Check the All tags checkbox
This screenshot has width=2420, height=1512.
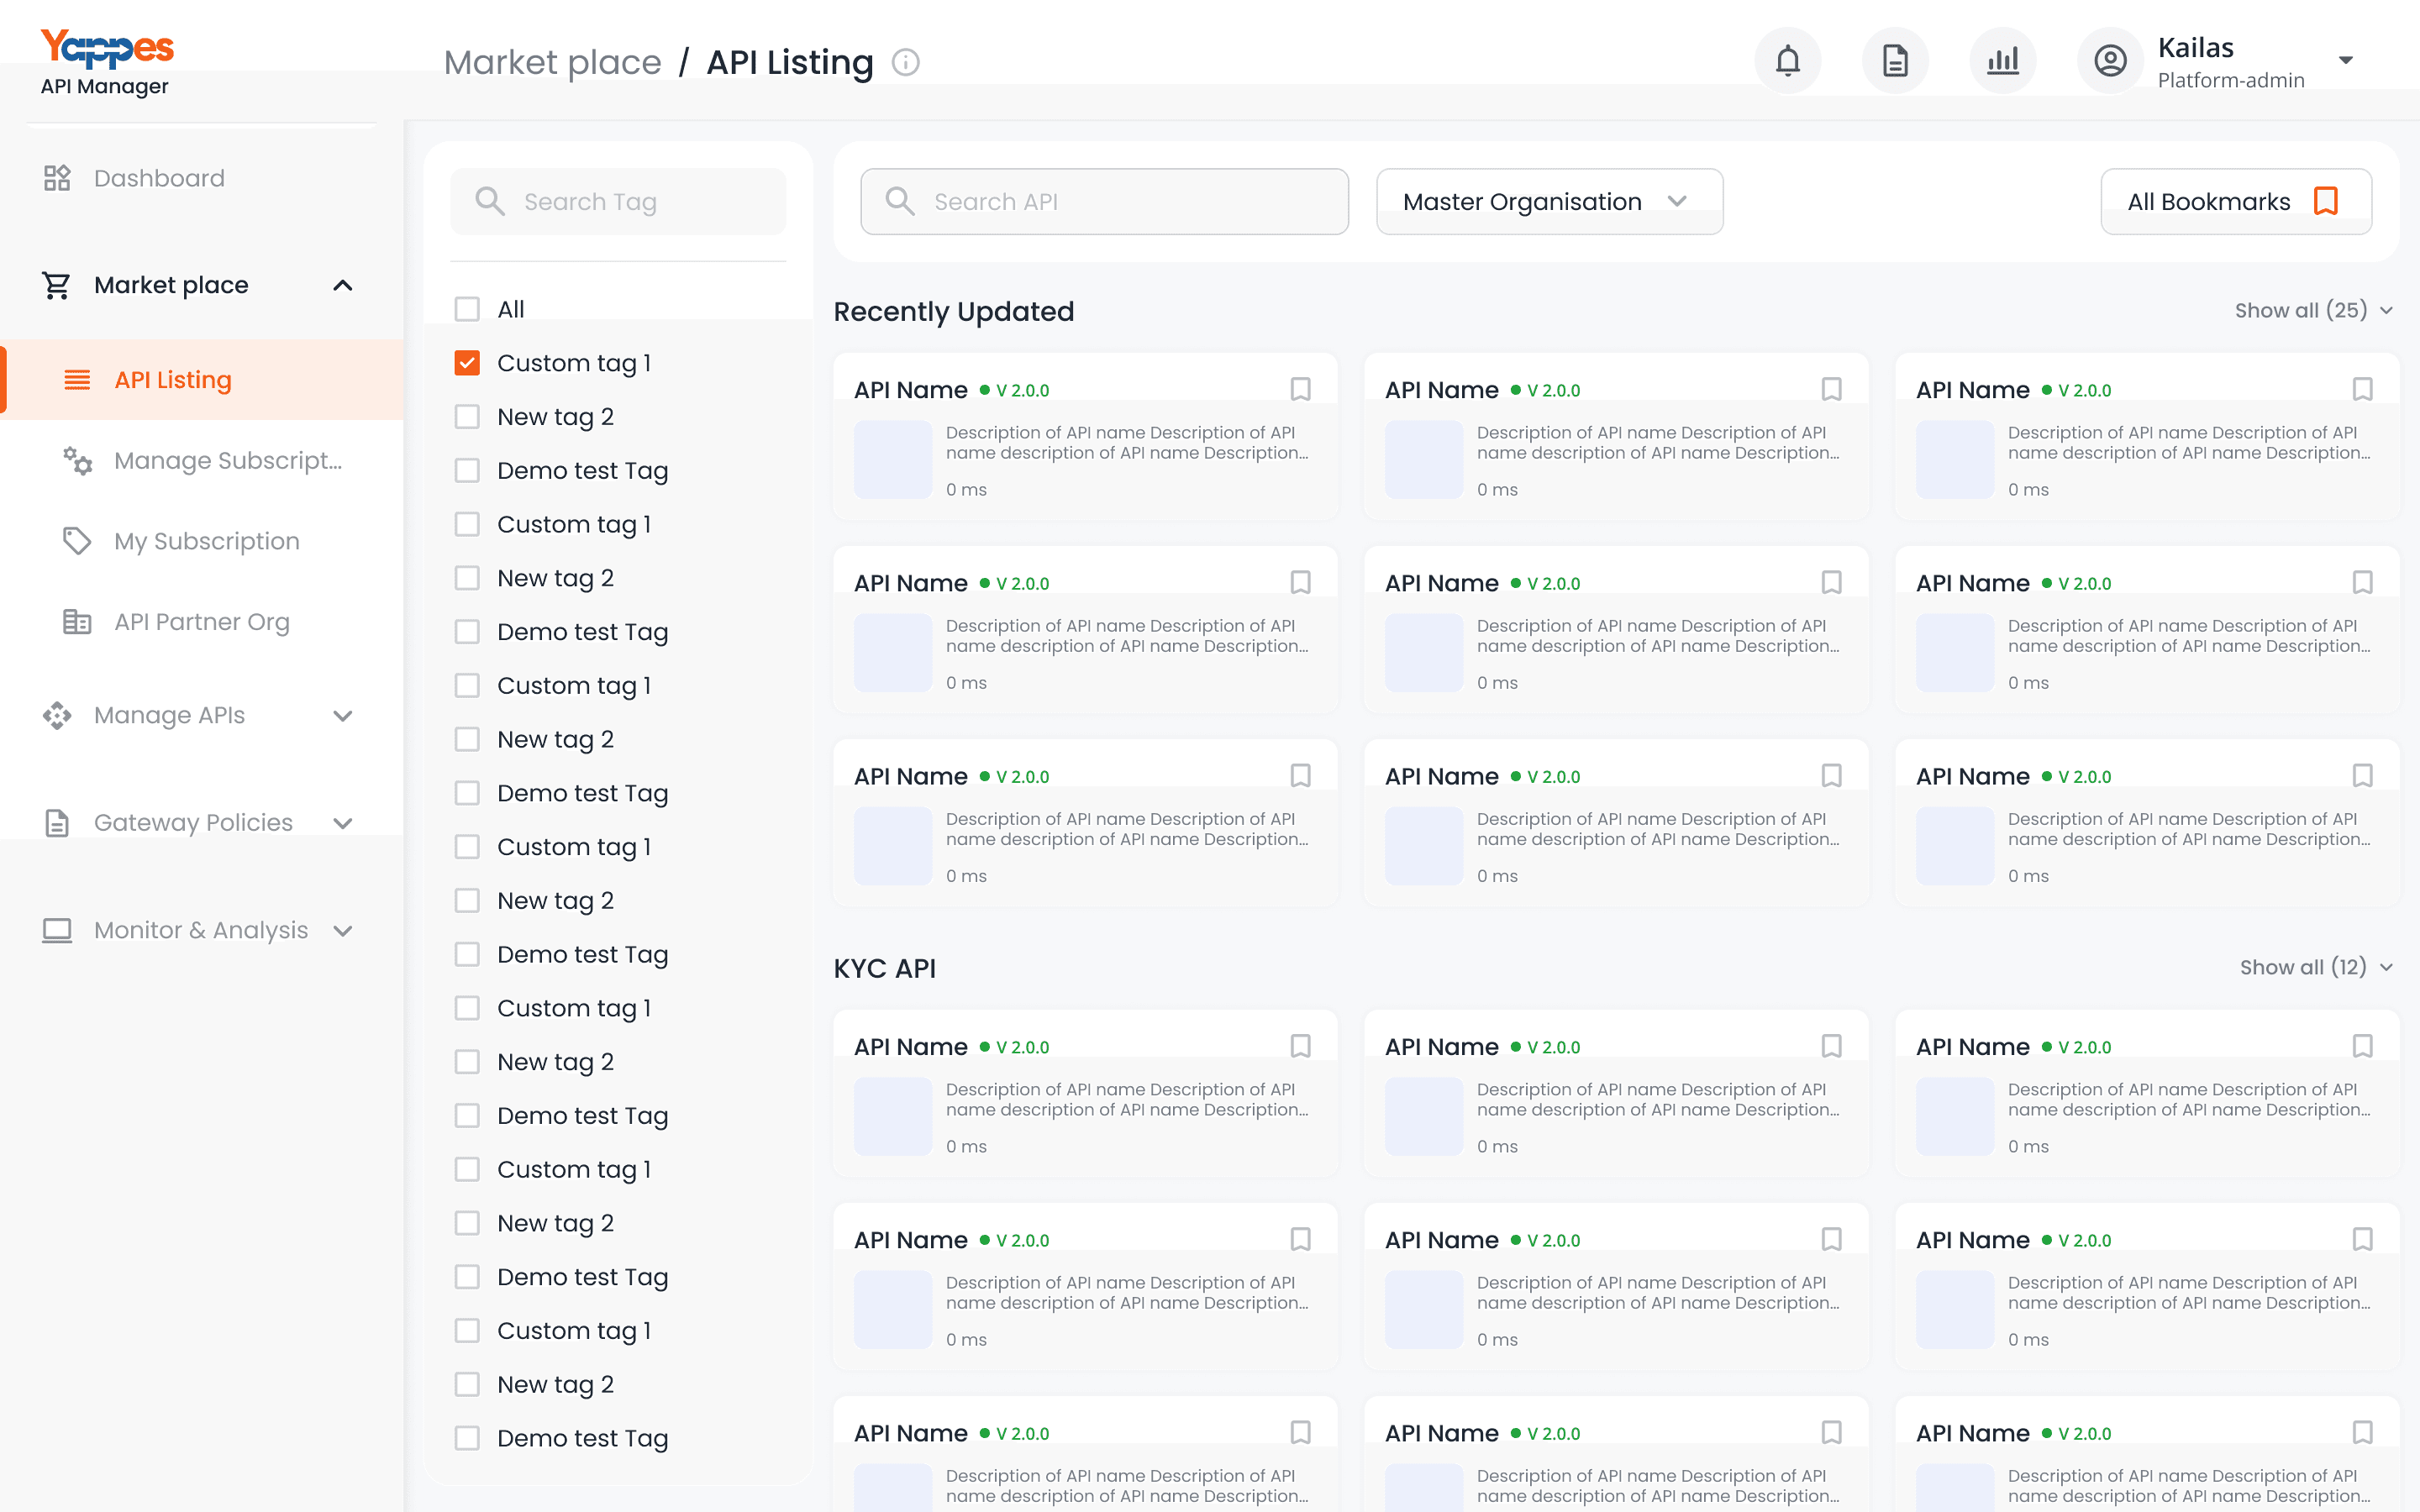(x=467, y=309)
